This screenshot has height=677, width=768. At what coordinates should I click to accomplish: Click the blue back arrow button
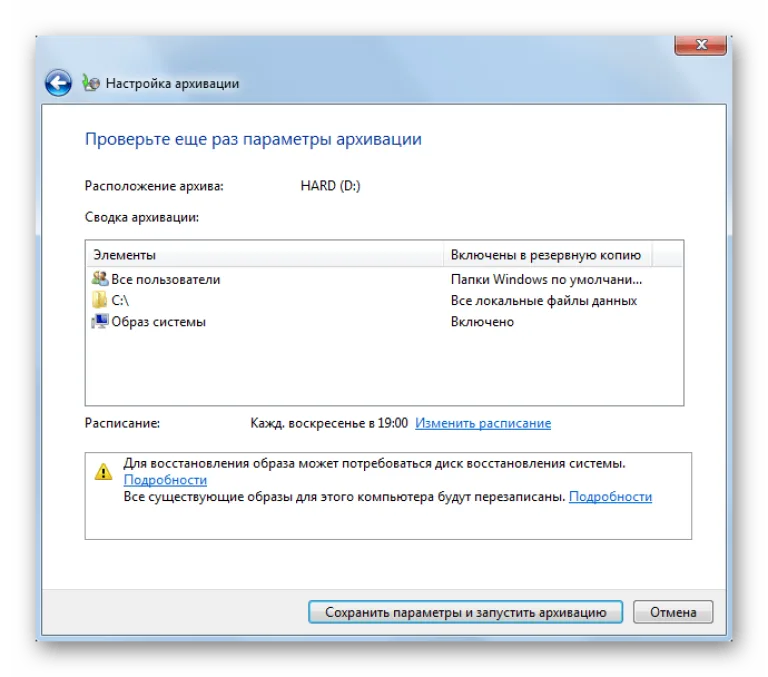click(x=58, y=83)
